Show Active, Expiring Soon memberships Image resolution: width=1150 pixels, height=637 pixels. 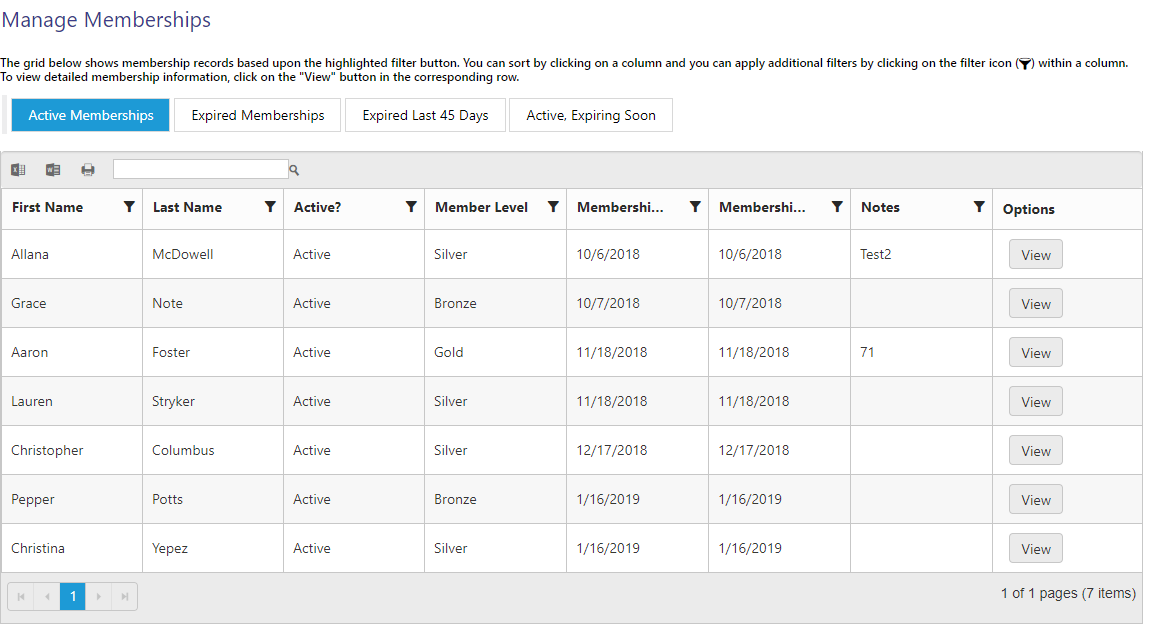point(590,115)
